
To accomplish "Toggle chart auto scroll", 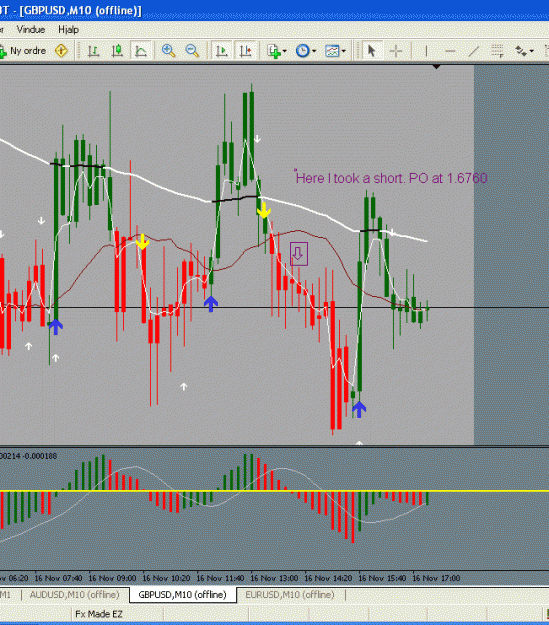I will [221, 51].
